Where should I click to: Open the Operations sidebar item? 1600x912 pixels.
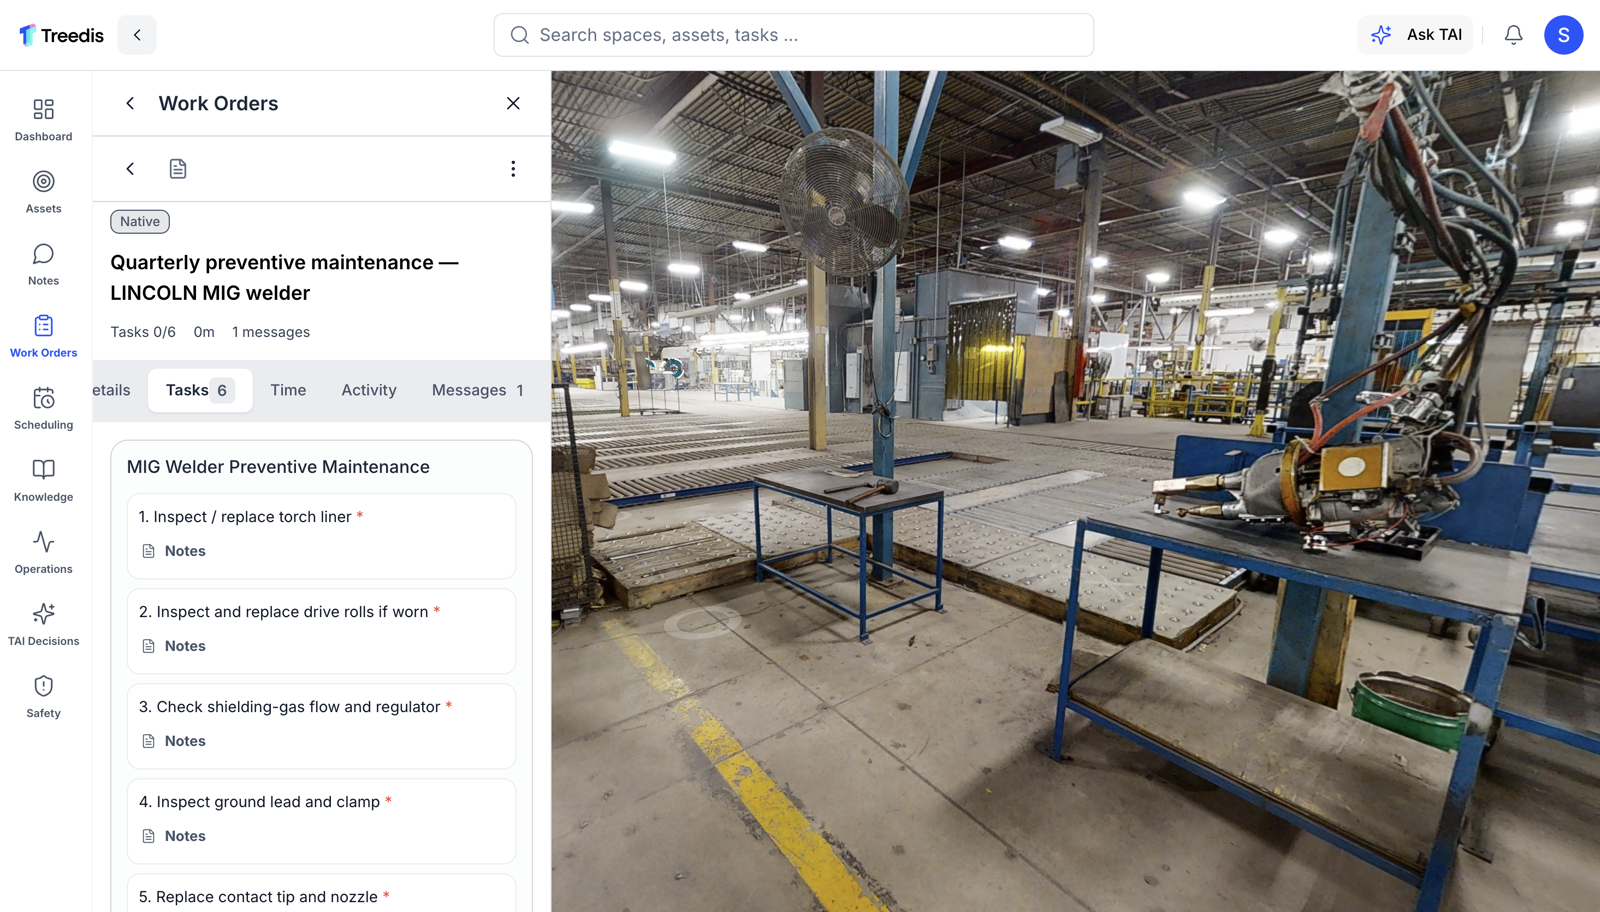(x=43, y=552)
